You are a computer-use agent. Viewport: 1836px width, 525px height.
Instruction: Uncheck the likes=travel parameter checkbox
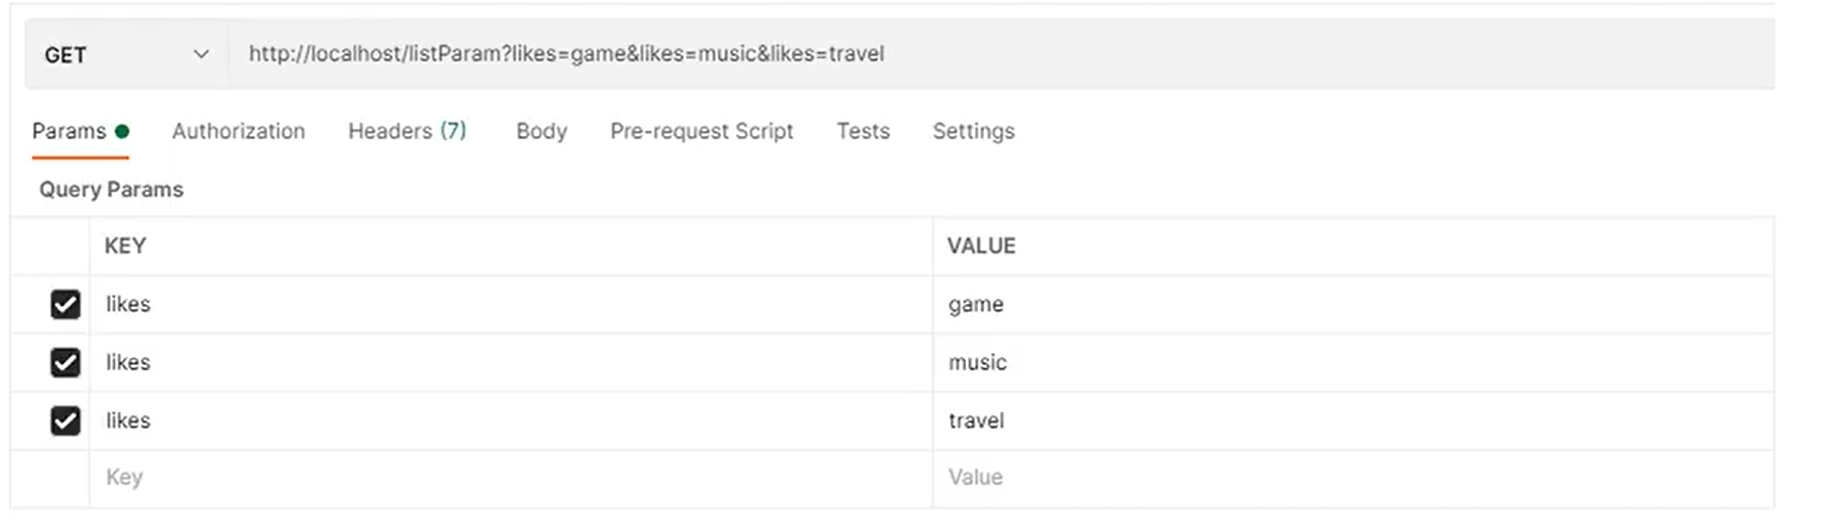pos(66,421)
